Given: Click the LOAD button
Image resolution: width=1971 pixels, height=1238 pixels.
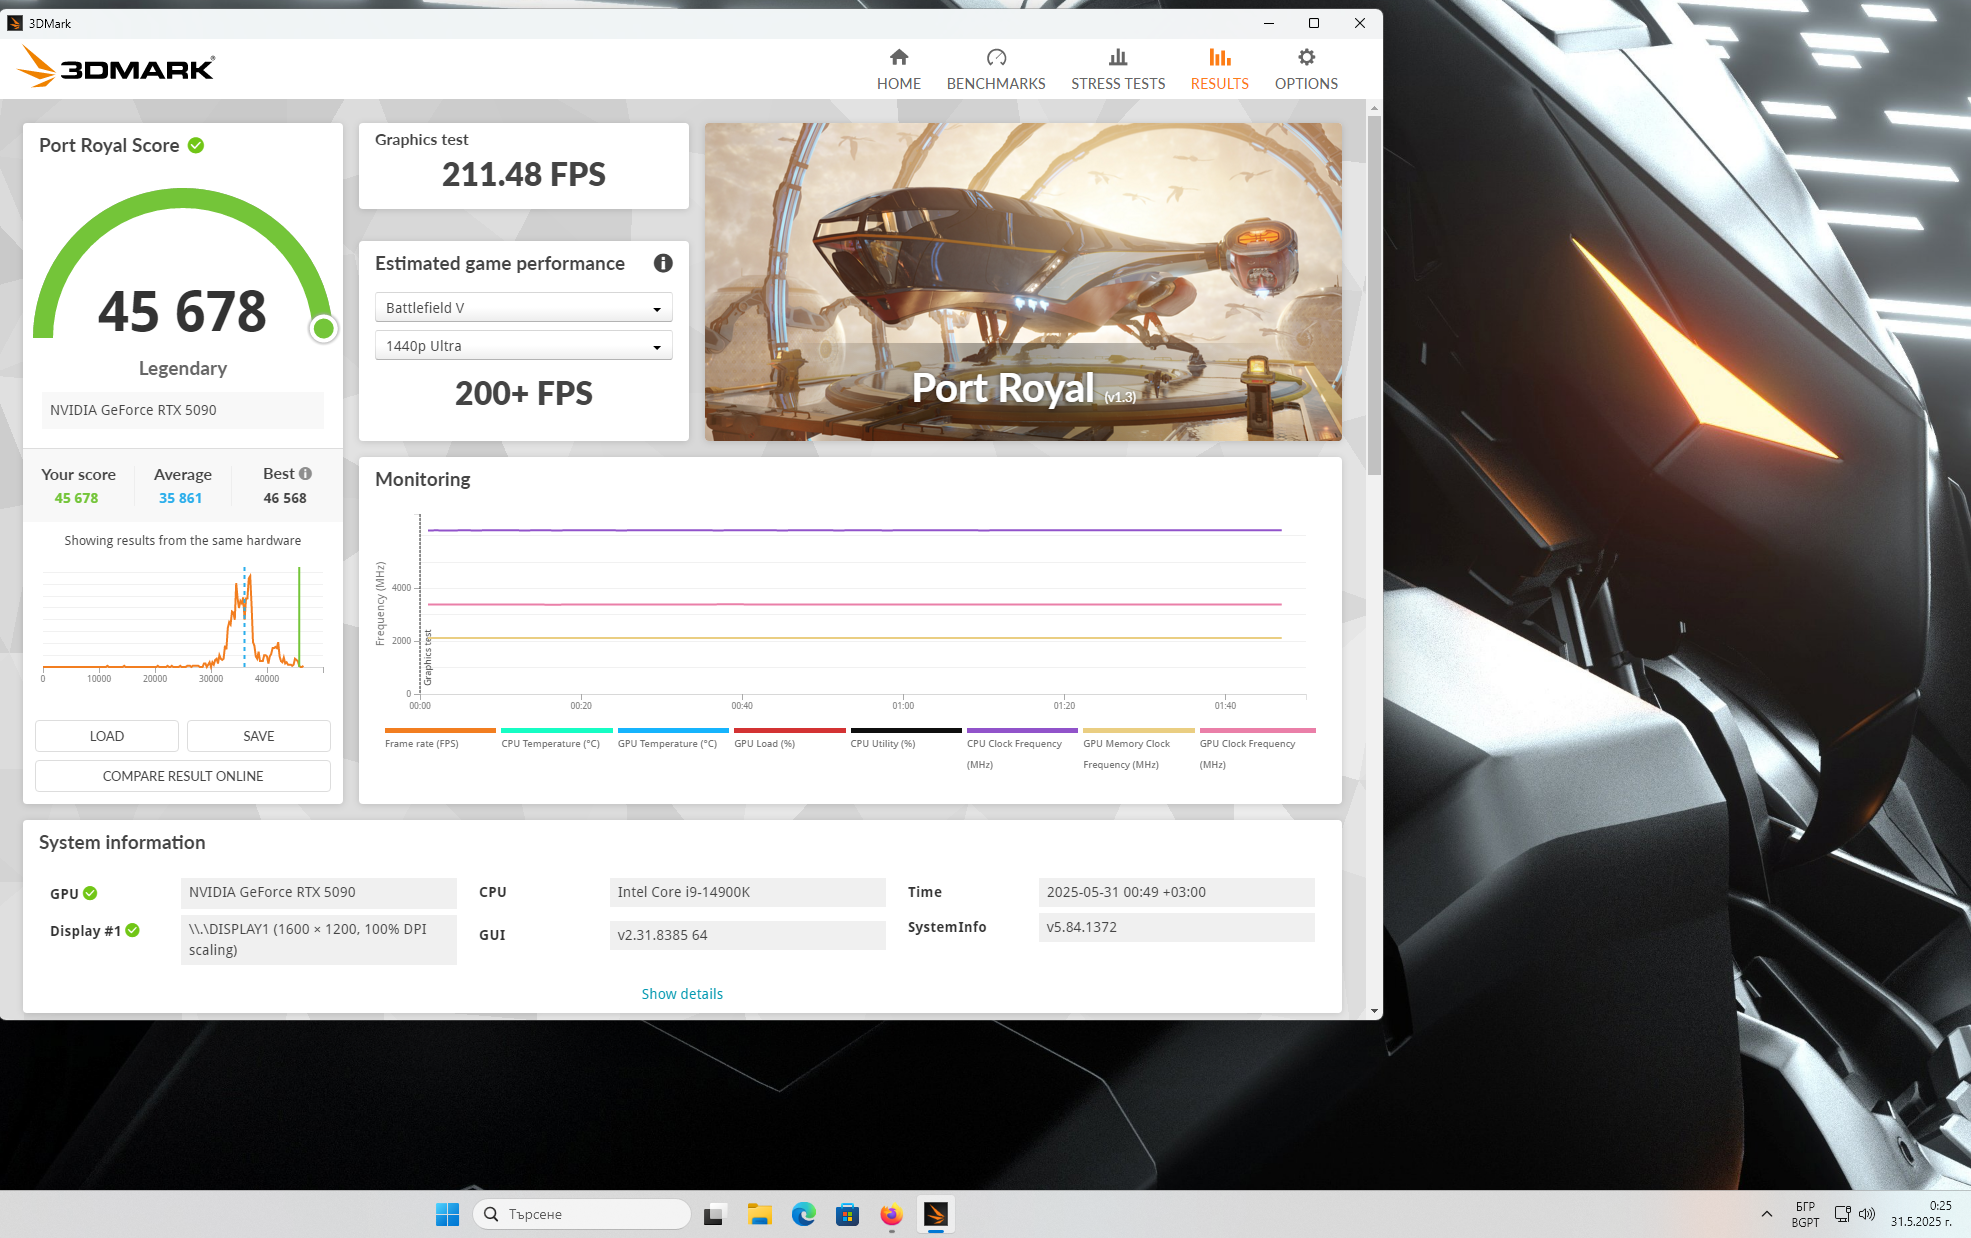Looking at the screenshot, I should [107, 736].
